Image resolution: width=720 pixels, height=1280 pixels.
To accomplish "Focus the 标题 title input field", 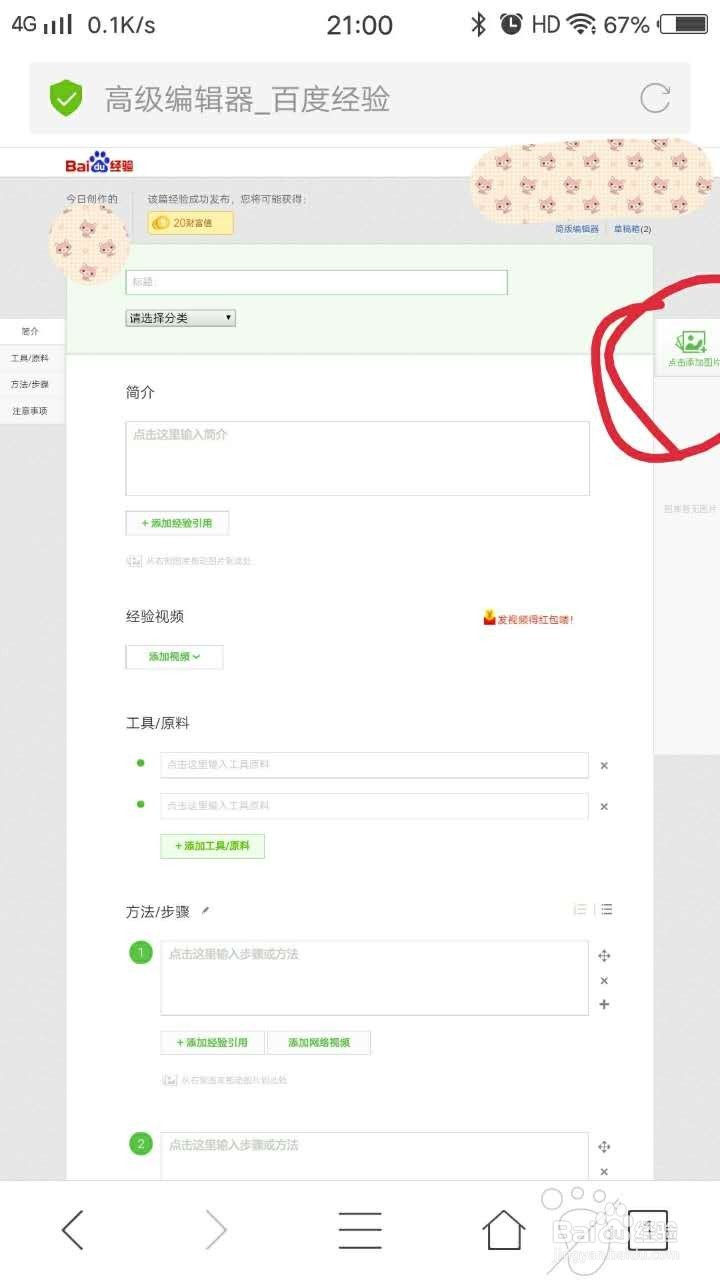I will click(316, 282).
